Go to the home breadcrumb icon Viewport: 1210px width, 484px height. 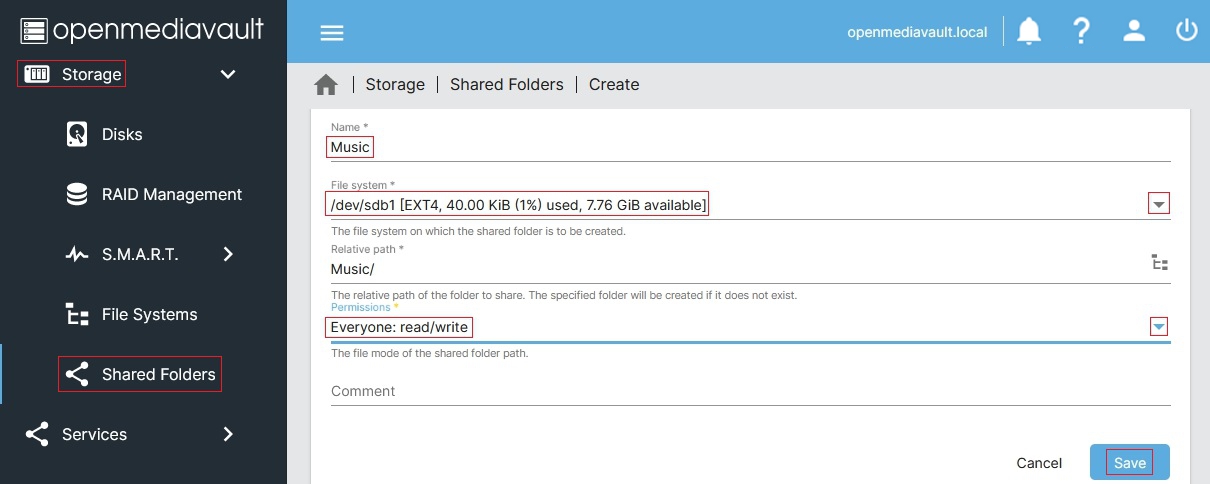[x=326, y=85]
